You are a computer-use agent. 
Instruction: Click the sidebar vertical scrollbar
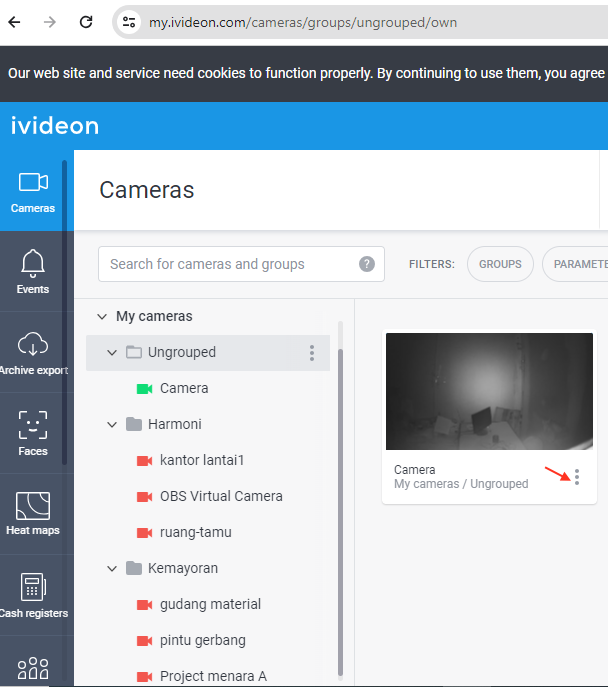(64, 312)
